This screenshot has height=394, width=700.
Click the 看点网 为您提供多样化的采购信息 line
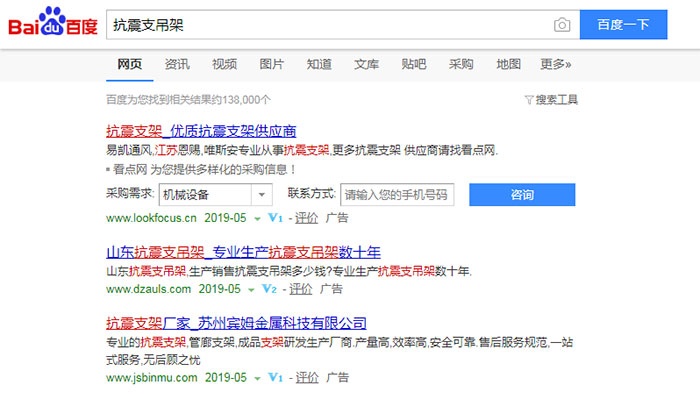pos(201,170)
